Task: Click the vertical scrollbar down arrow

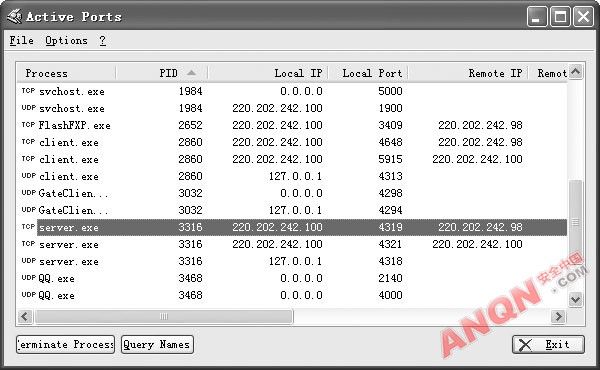Action: pyautogui.click(x=576, y=299)
